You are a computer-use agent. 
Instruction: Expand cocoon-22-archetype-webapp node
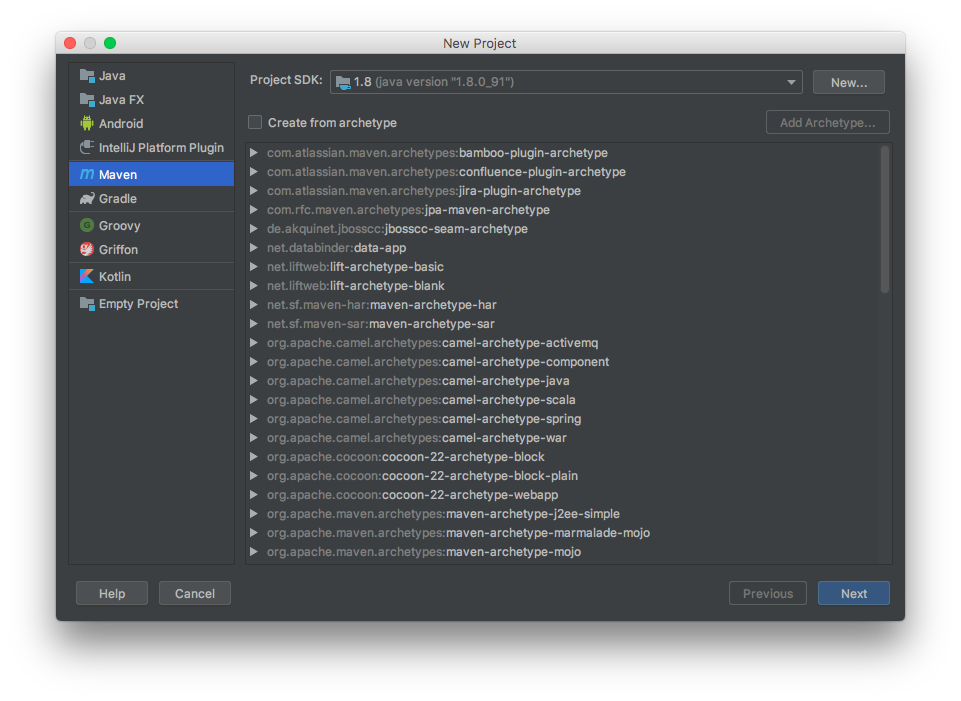pyautogui.click(x=254, y=494)
